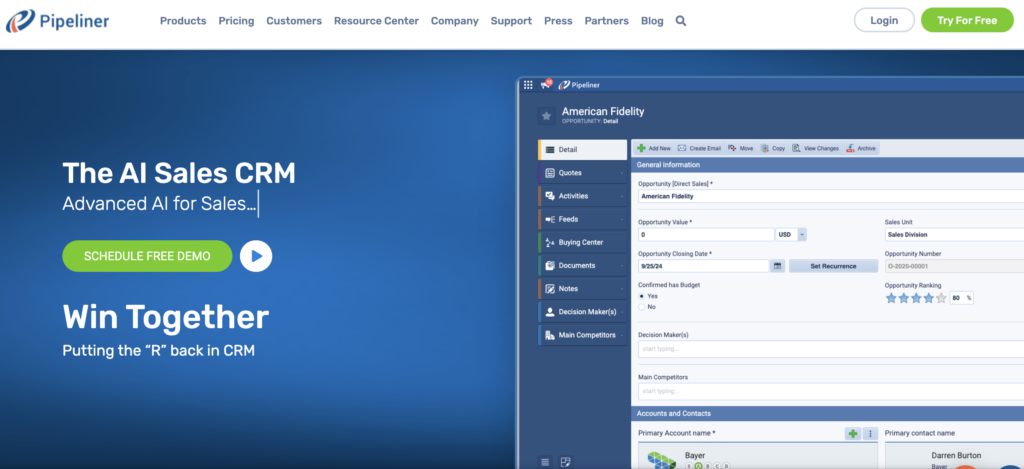
Task: Click the Pipeliner logo in the header
Action: tap(57, 21)
